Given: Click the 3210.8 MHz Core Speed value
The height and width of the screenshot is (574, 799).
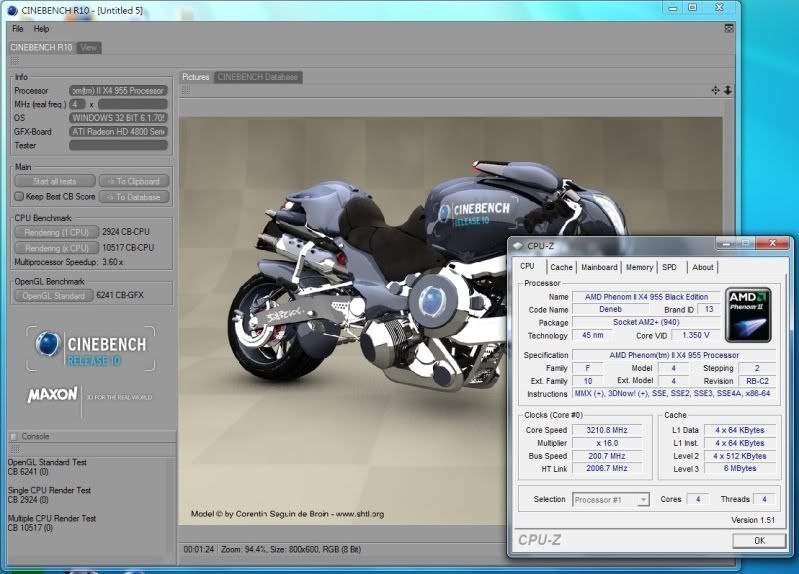Looking at the screenshot, I should (x=606, y=430).
